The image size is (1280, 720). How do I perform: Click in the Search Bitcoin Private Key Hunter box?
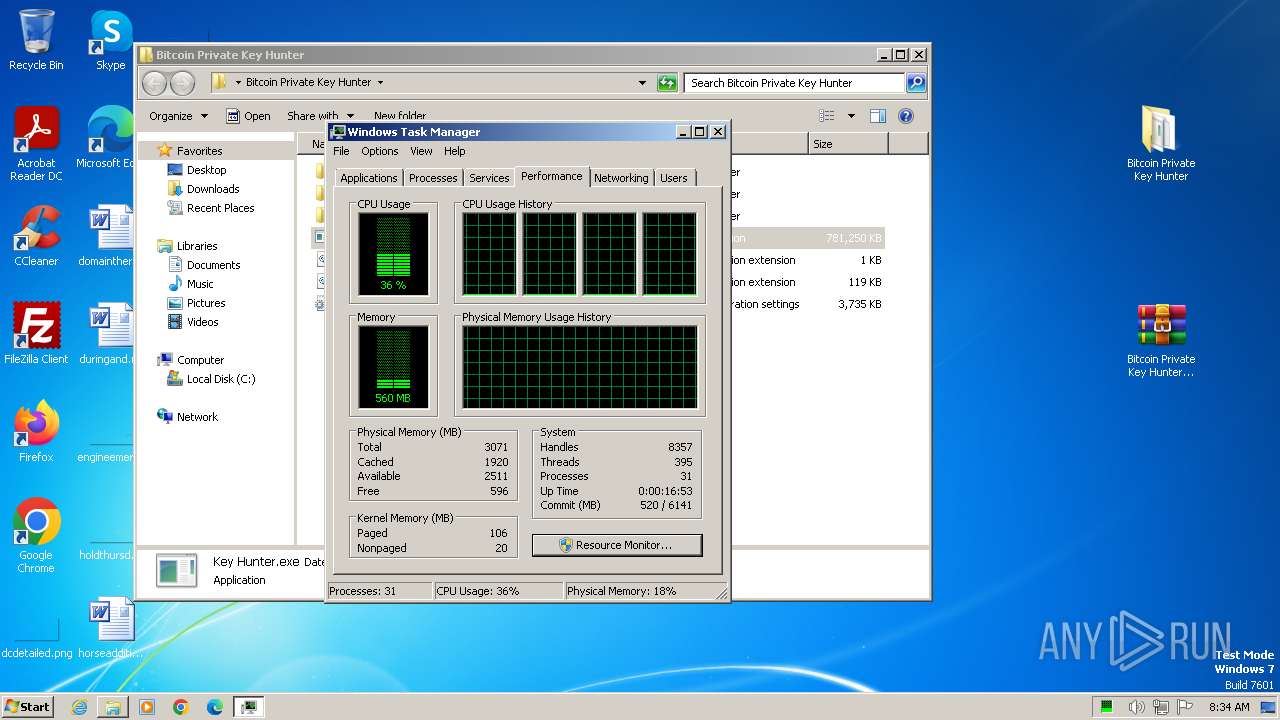[794, 83]
